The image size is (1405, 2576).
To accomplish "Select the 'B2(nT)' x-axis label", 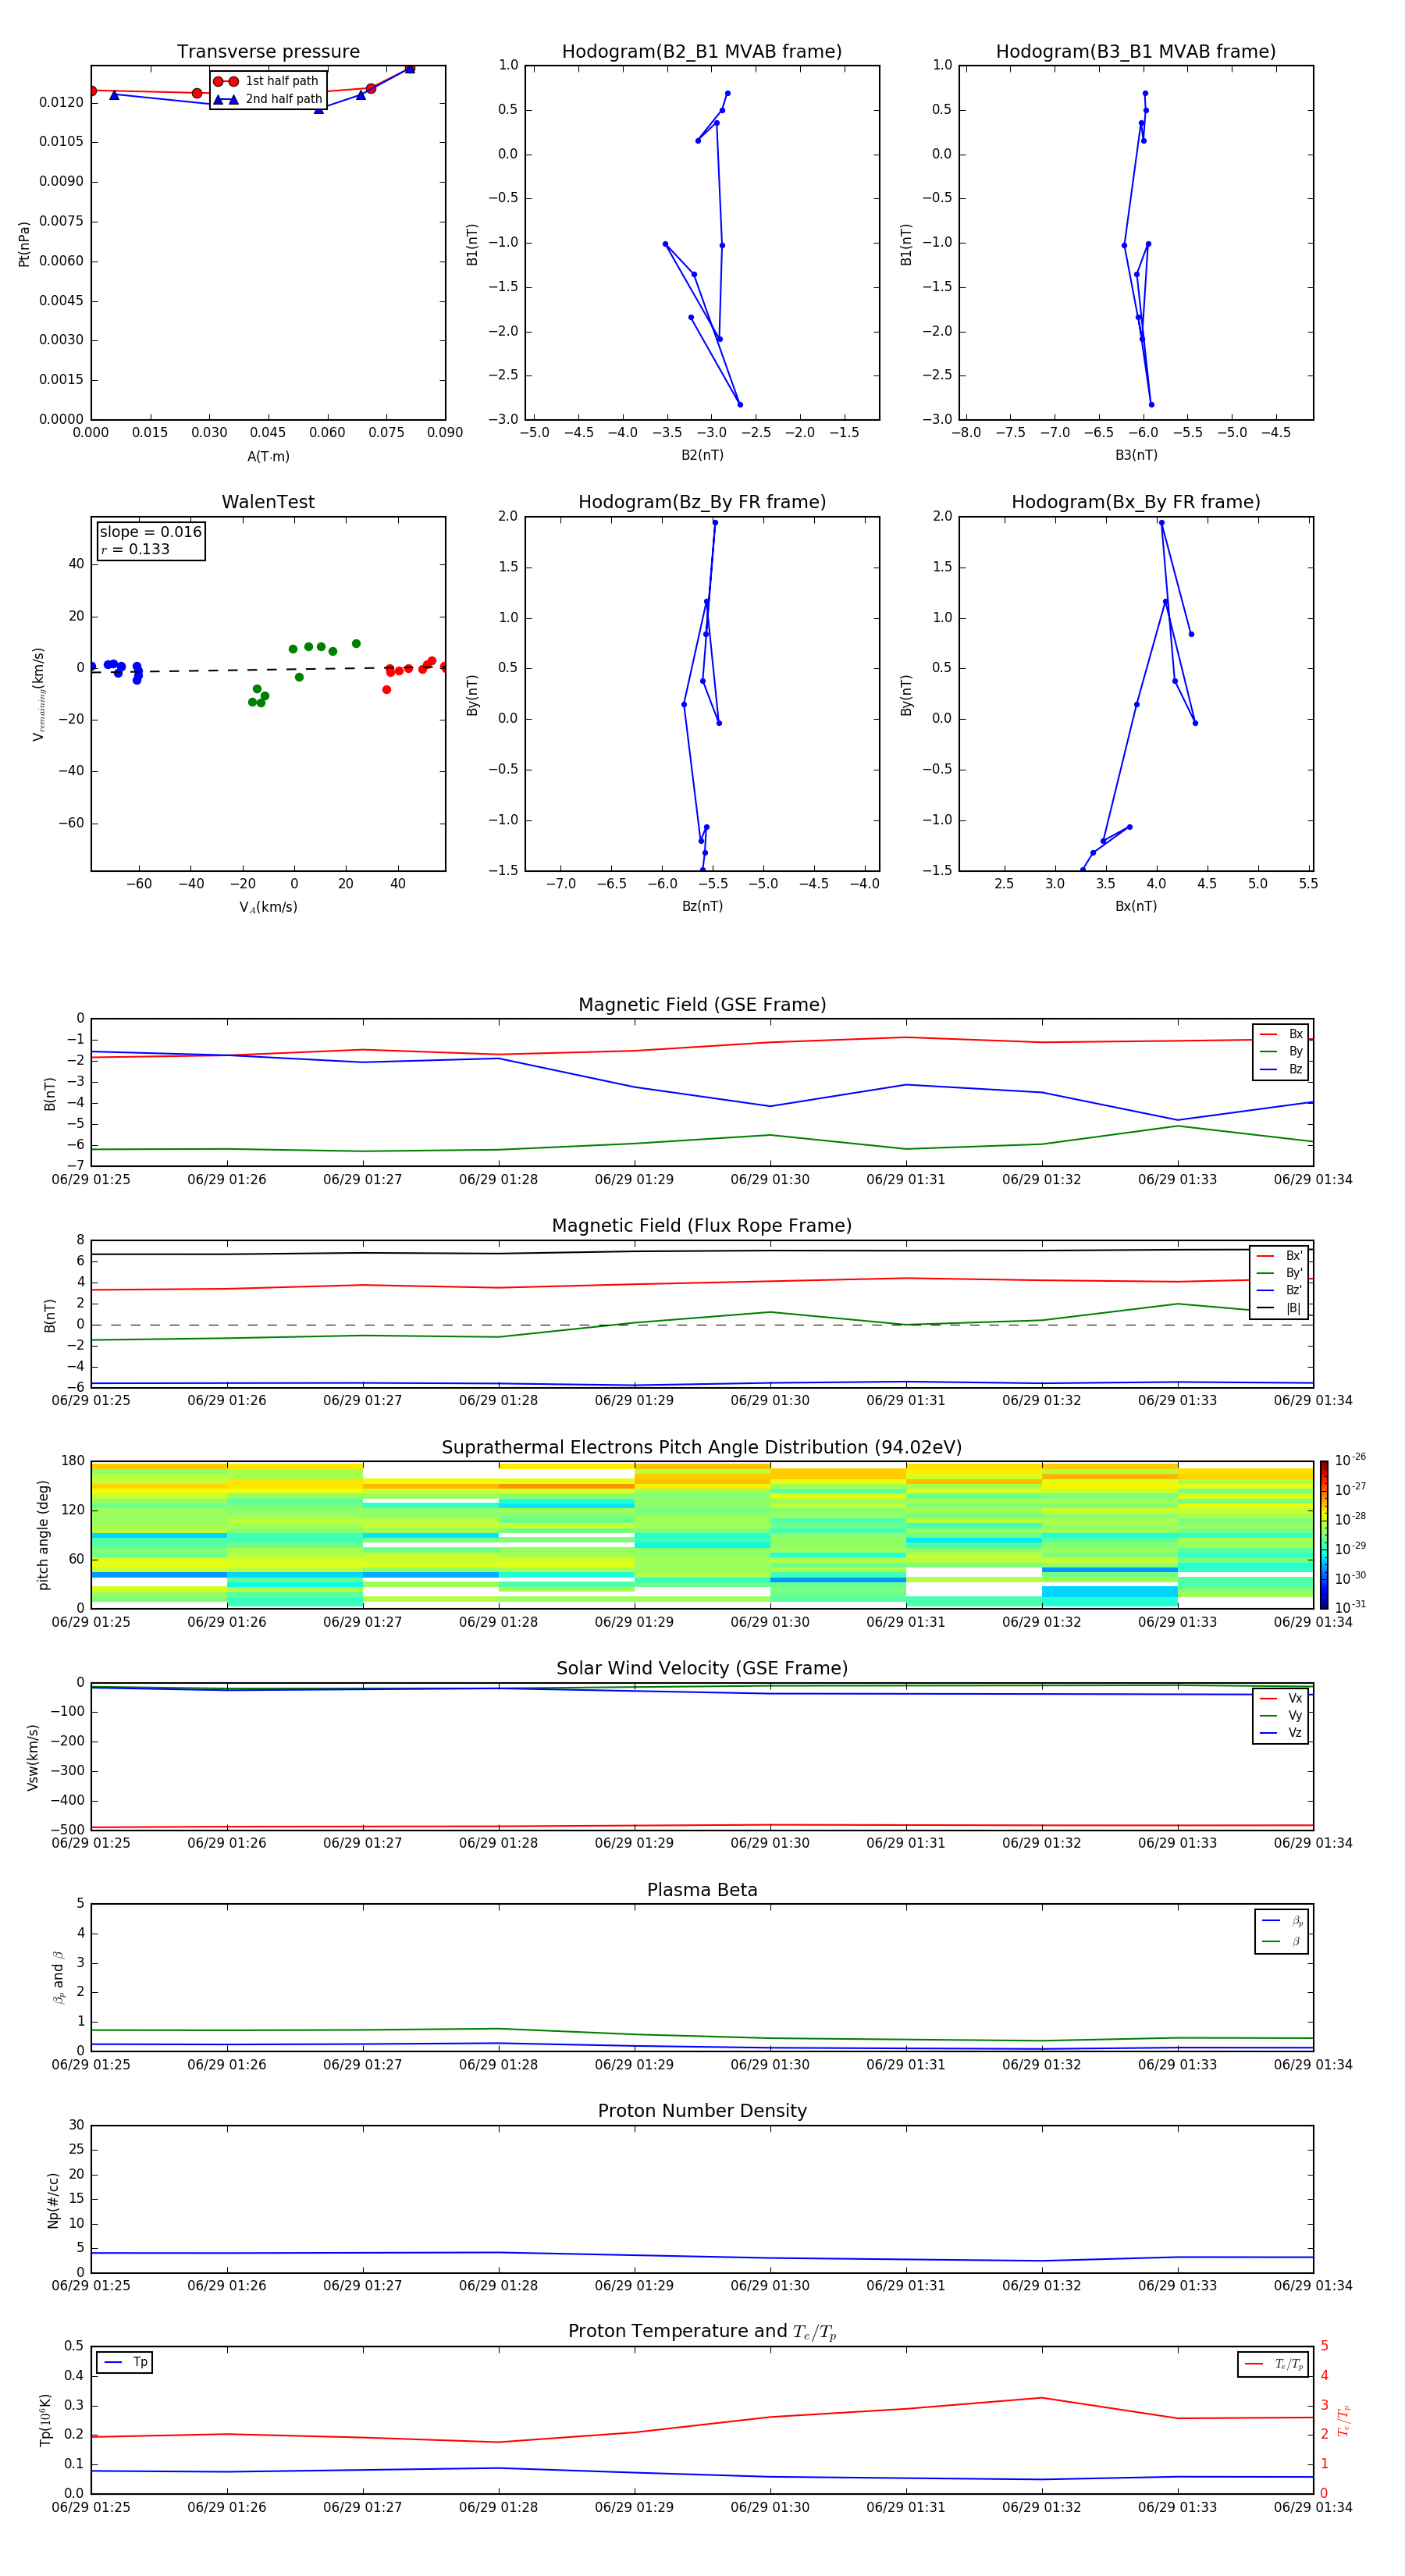I will [702, 455].
